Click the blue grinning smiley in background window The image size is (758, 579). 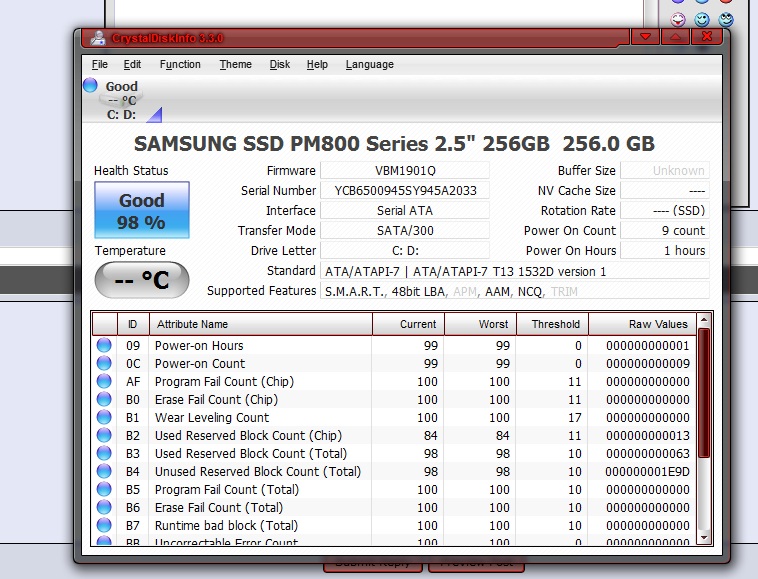pyautogui.click(x=702, y=19)
